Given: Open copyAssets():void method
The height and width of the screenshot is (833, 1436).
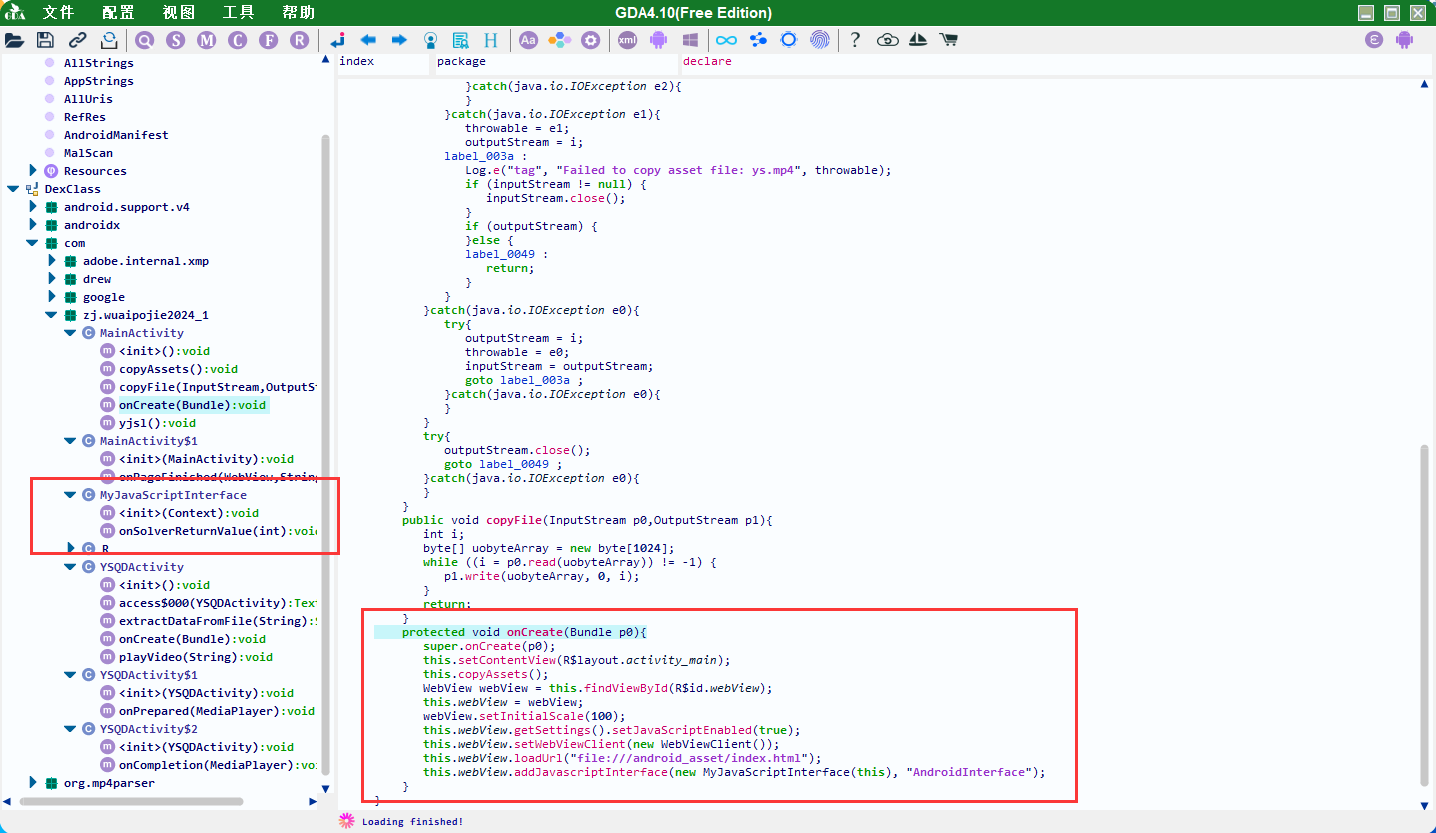Looking at the screenshot, I should (x=178, y=369).
